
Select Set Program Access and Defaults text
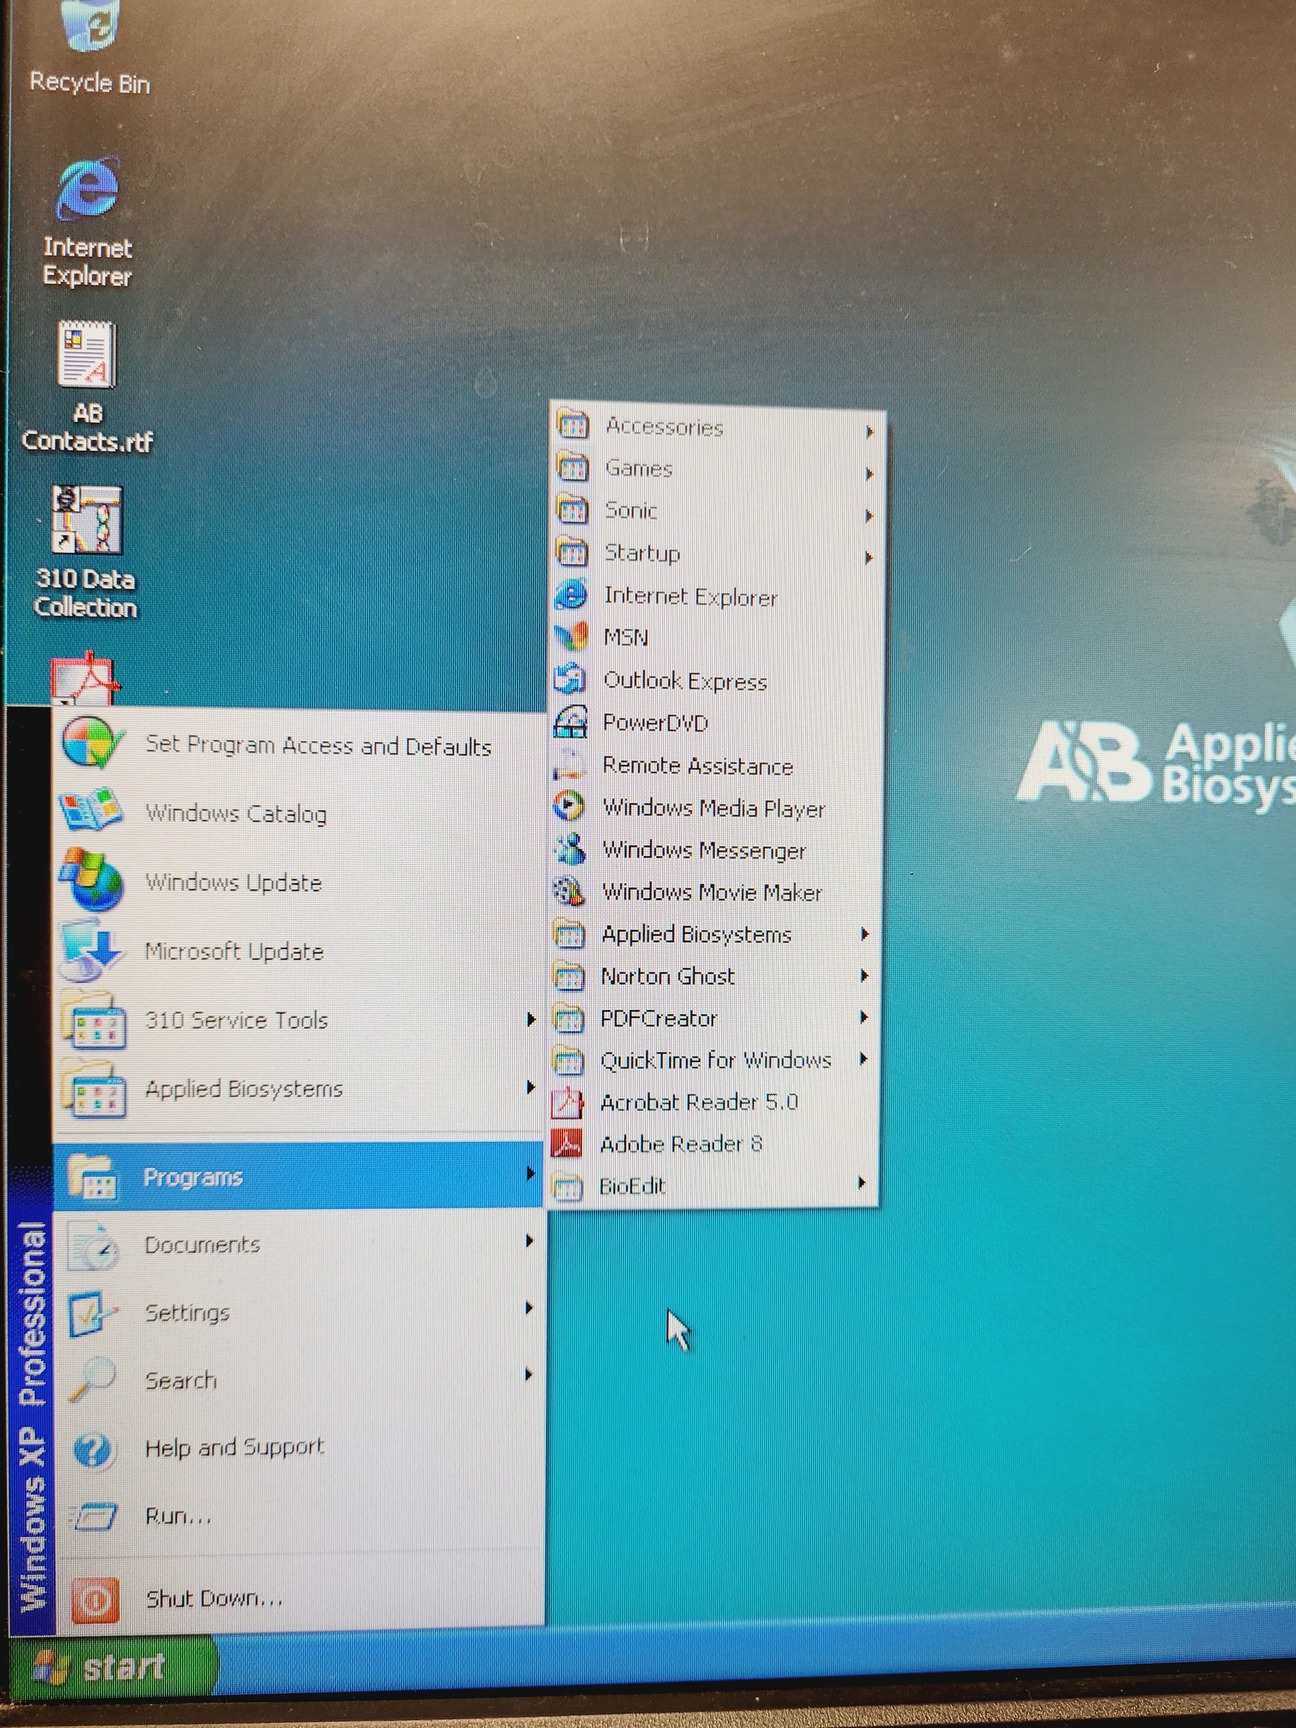coord(318,745)
